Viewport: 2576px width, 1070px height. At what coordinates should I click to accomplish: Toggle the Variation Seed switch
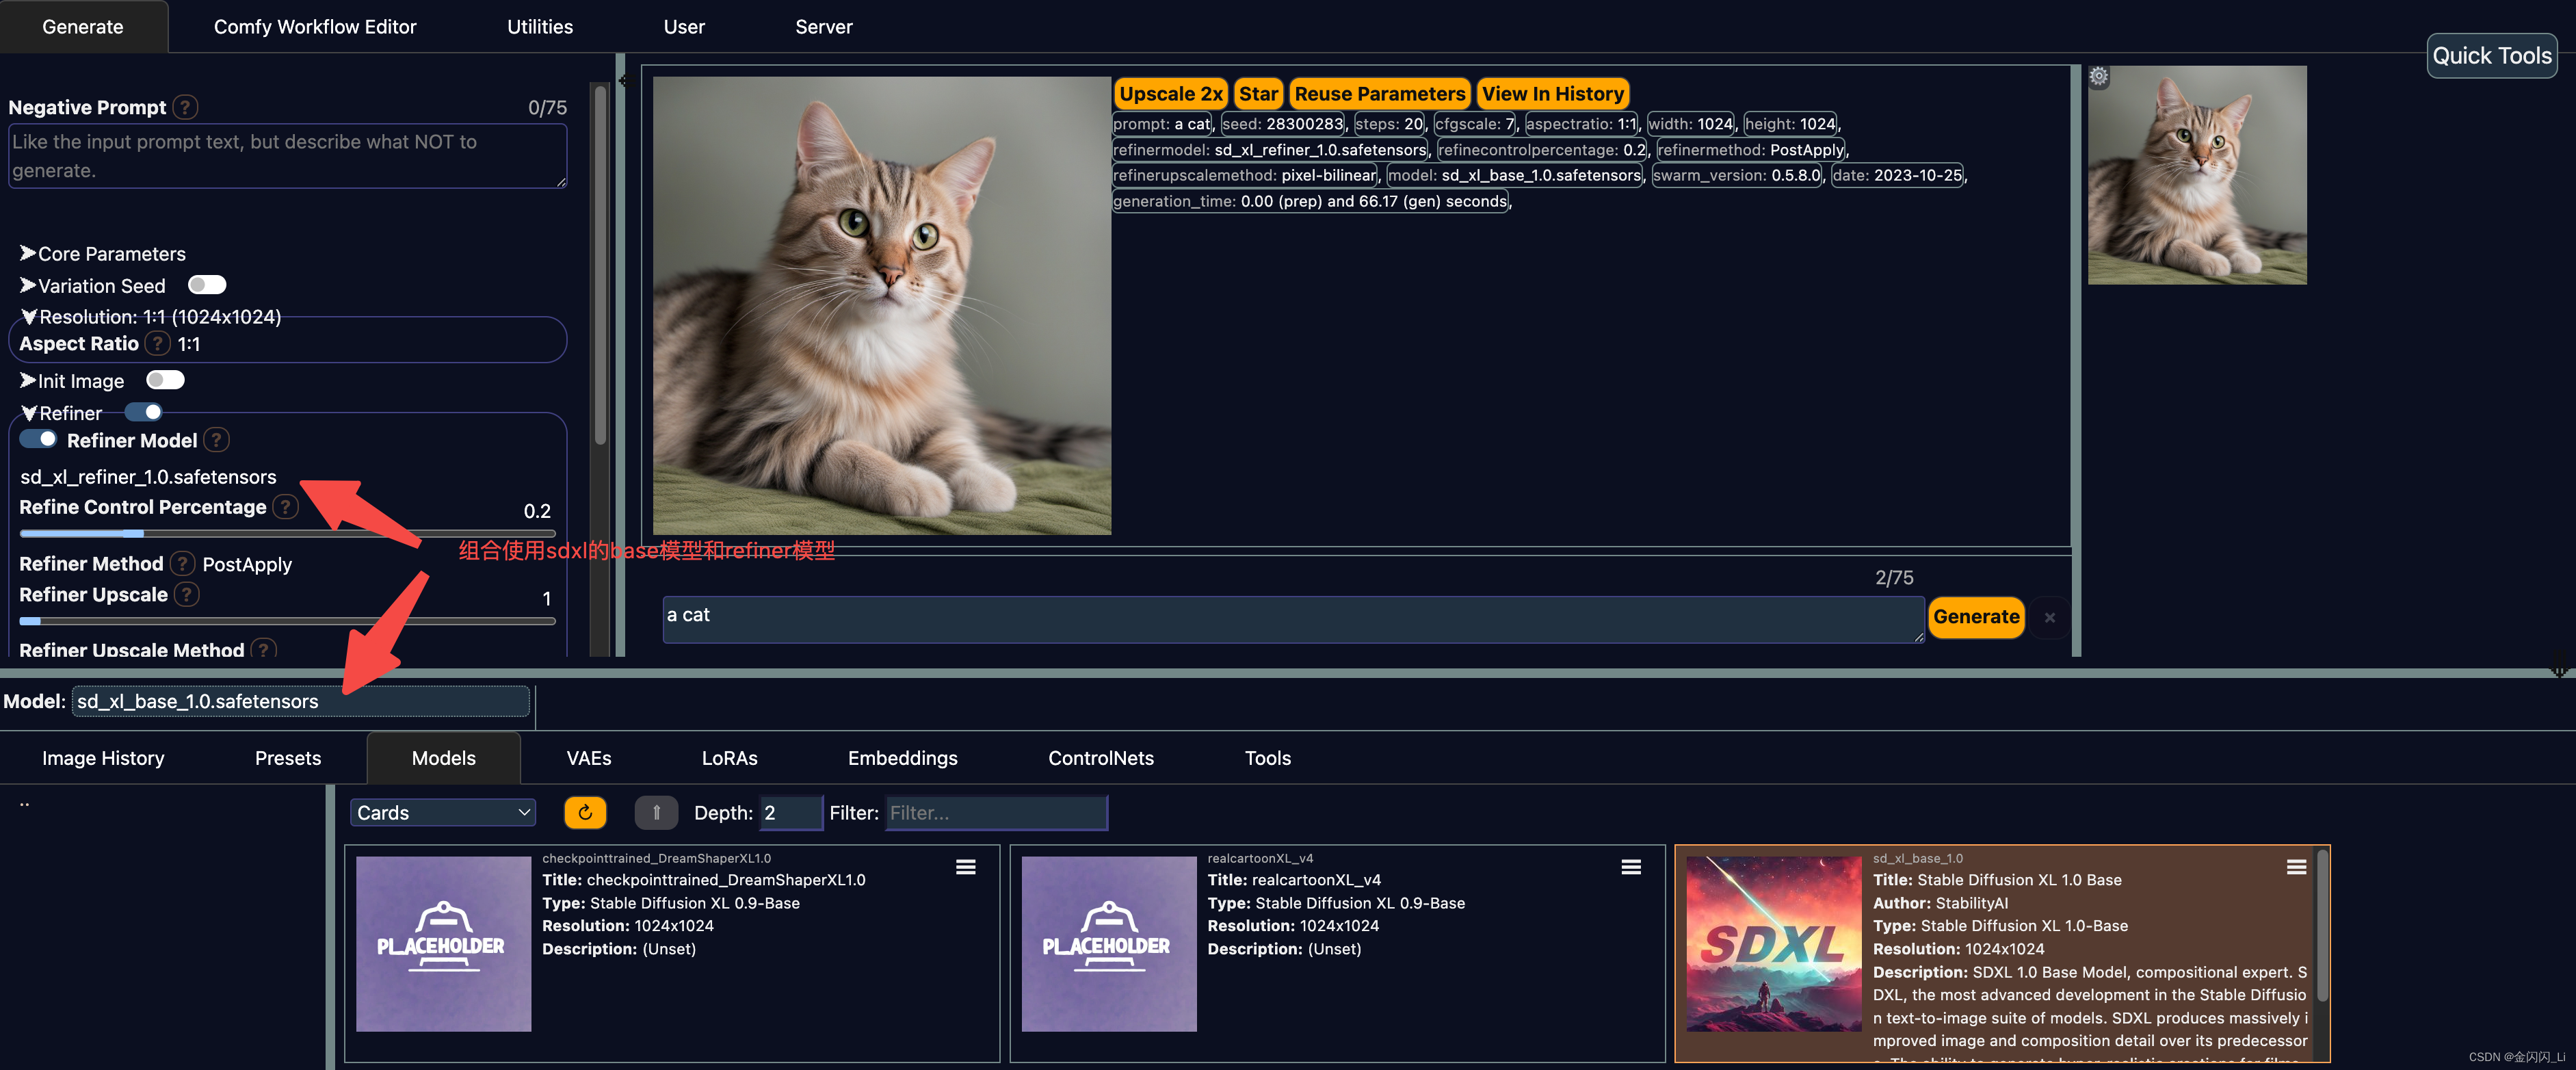(x=207, y=285)
